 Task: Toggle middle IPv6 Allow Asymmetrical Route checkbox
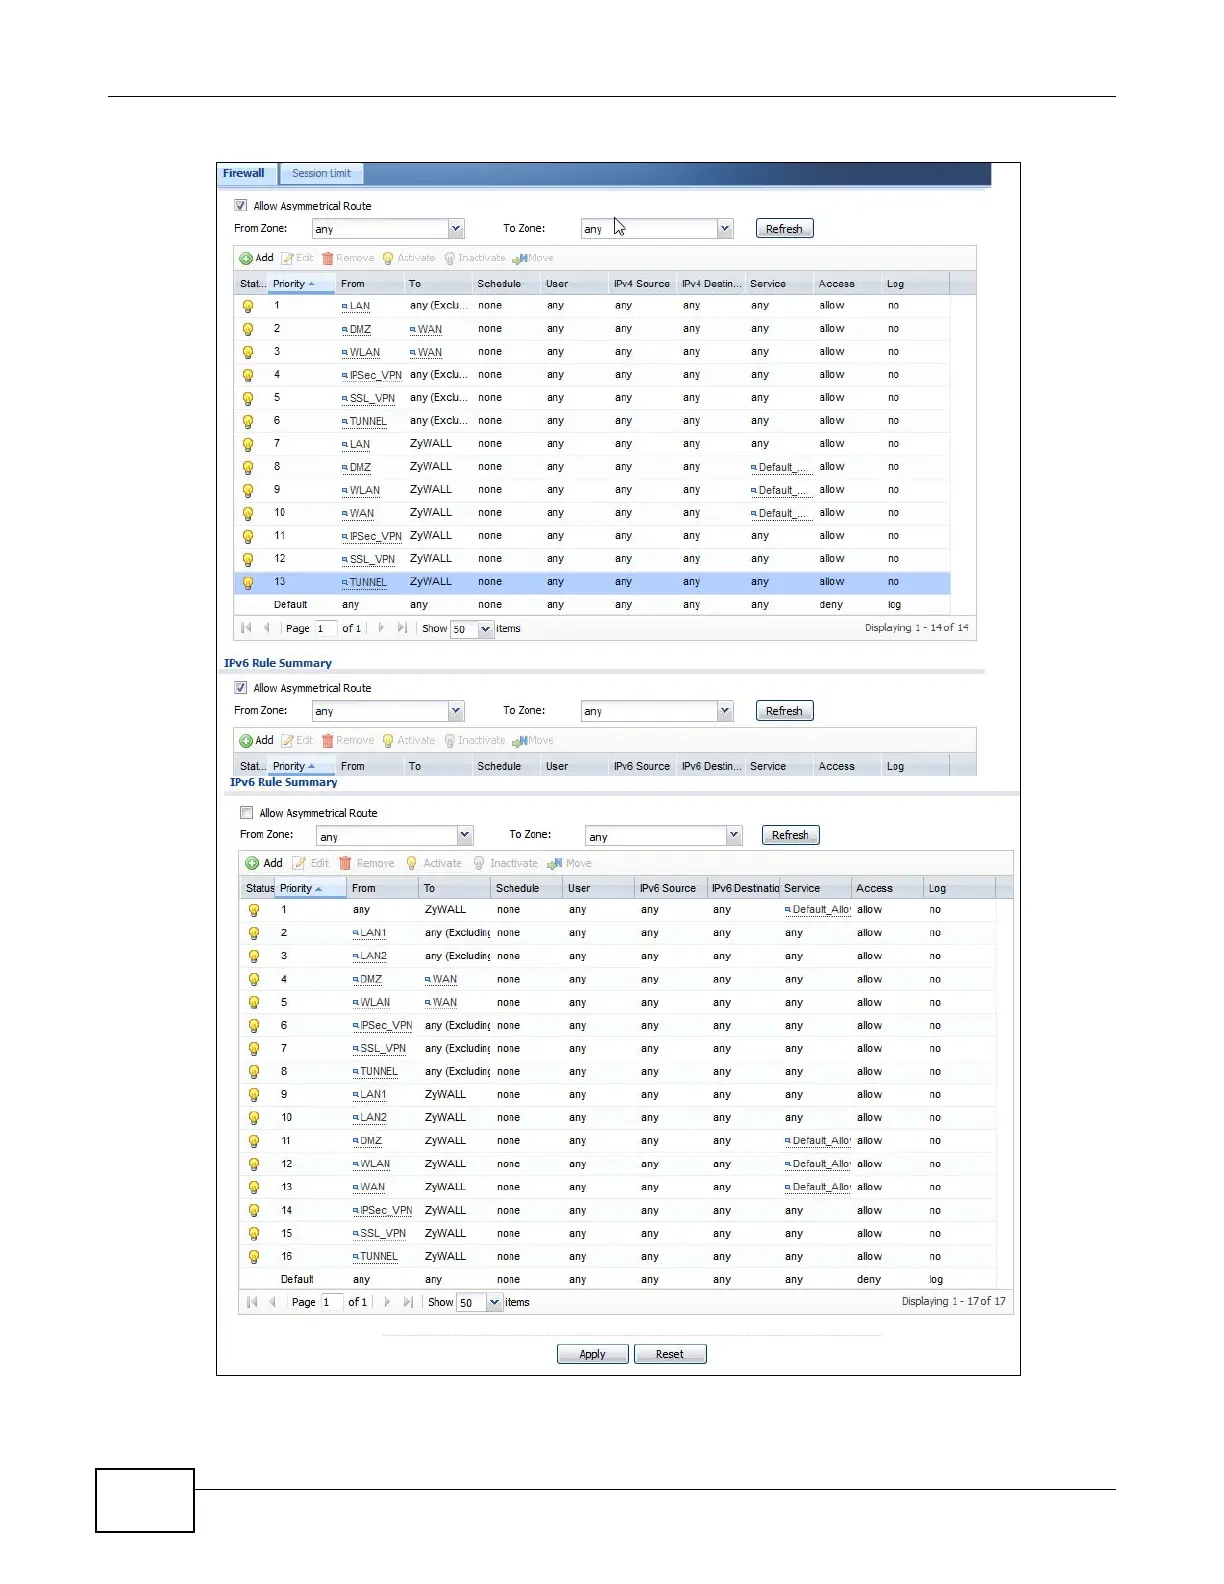click(241, 688)
